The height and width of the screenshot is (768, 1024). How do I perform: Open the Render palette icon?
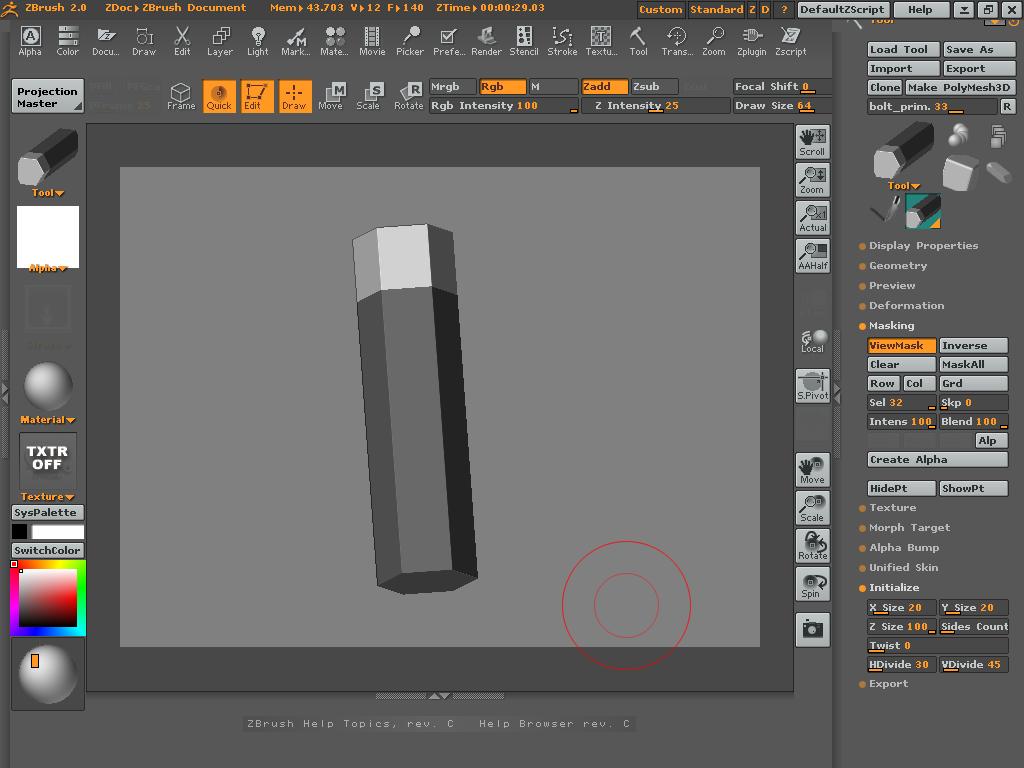click(487, 41)
